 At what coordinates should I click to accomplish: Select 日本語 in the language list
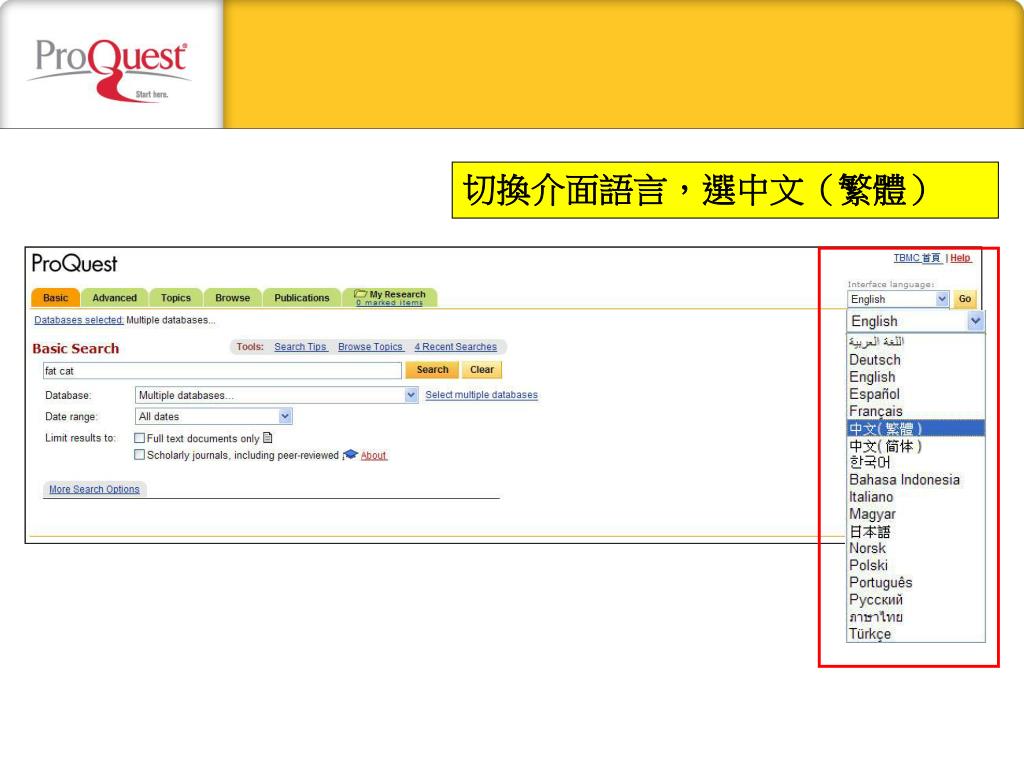click(916, 532)
